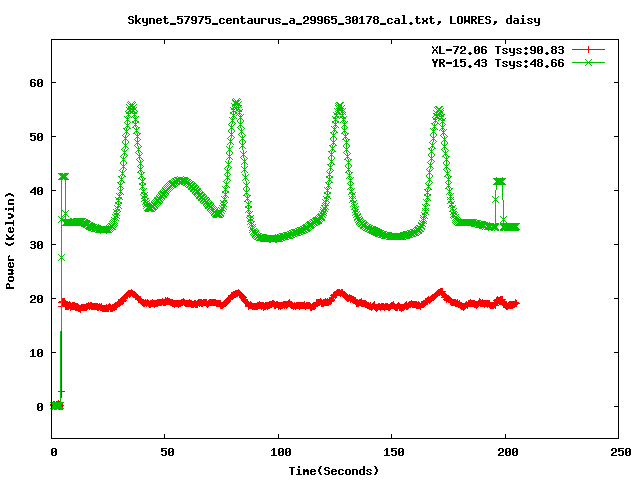The image size is (640, 480).
Task: Click the green peak near 127 seconds
Action: point(340,107)
